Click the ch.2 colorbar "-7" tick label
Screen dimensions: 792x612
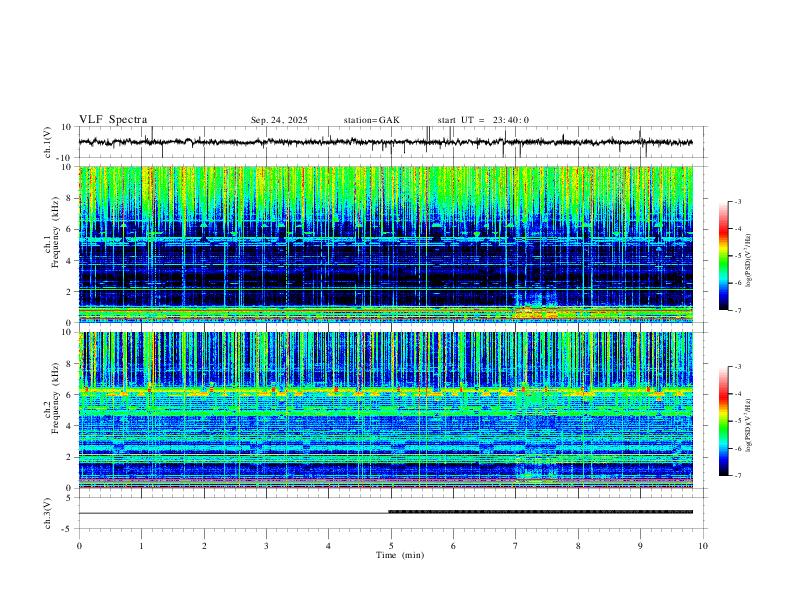point(737,476)
